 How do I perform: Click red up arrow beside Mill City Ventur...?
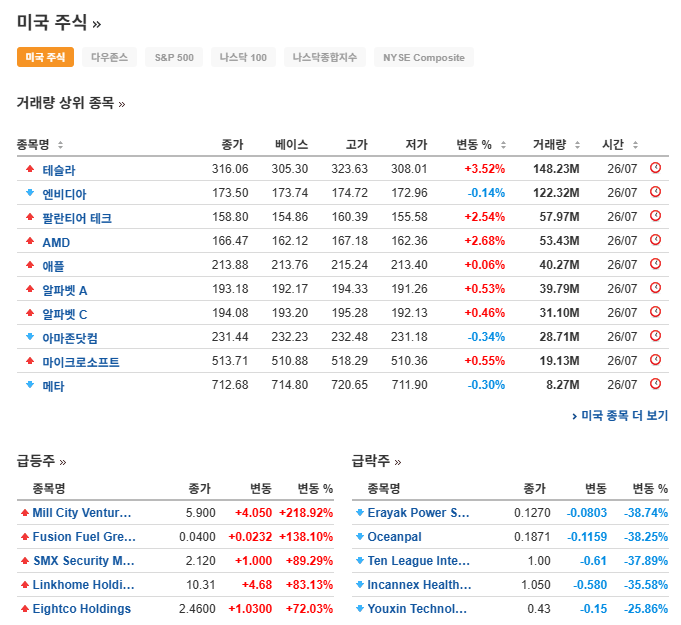click(x=25, y=513)
